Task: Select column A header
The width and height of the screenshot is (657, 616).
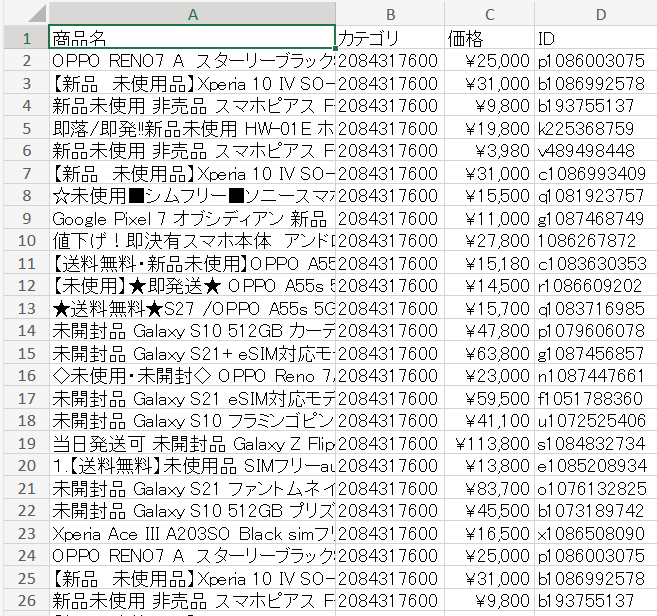Action: pyautogui.click(x=192, y=14)
